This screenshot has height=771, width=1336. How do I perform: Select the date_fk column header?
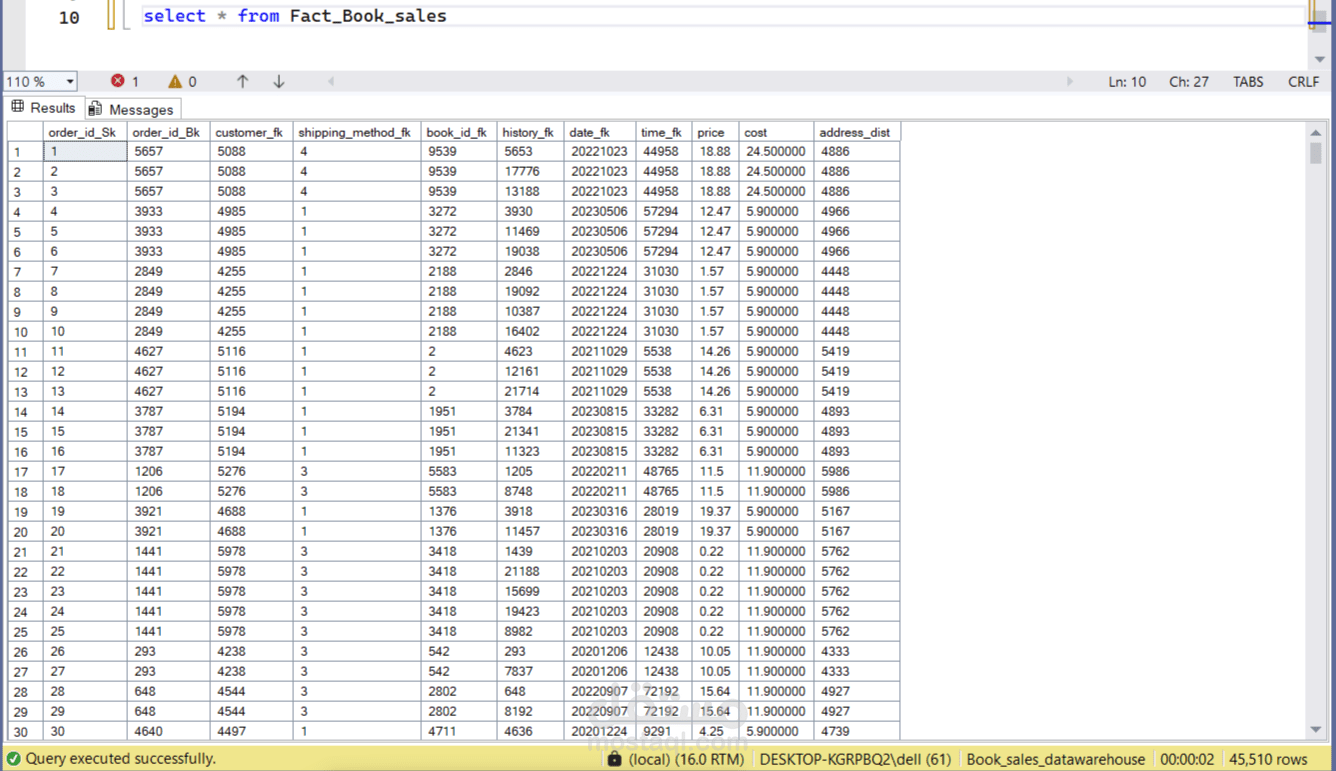pyautogui.click(x=600, y=132)
